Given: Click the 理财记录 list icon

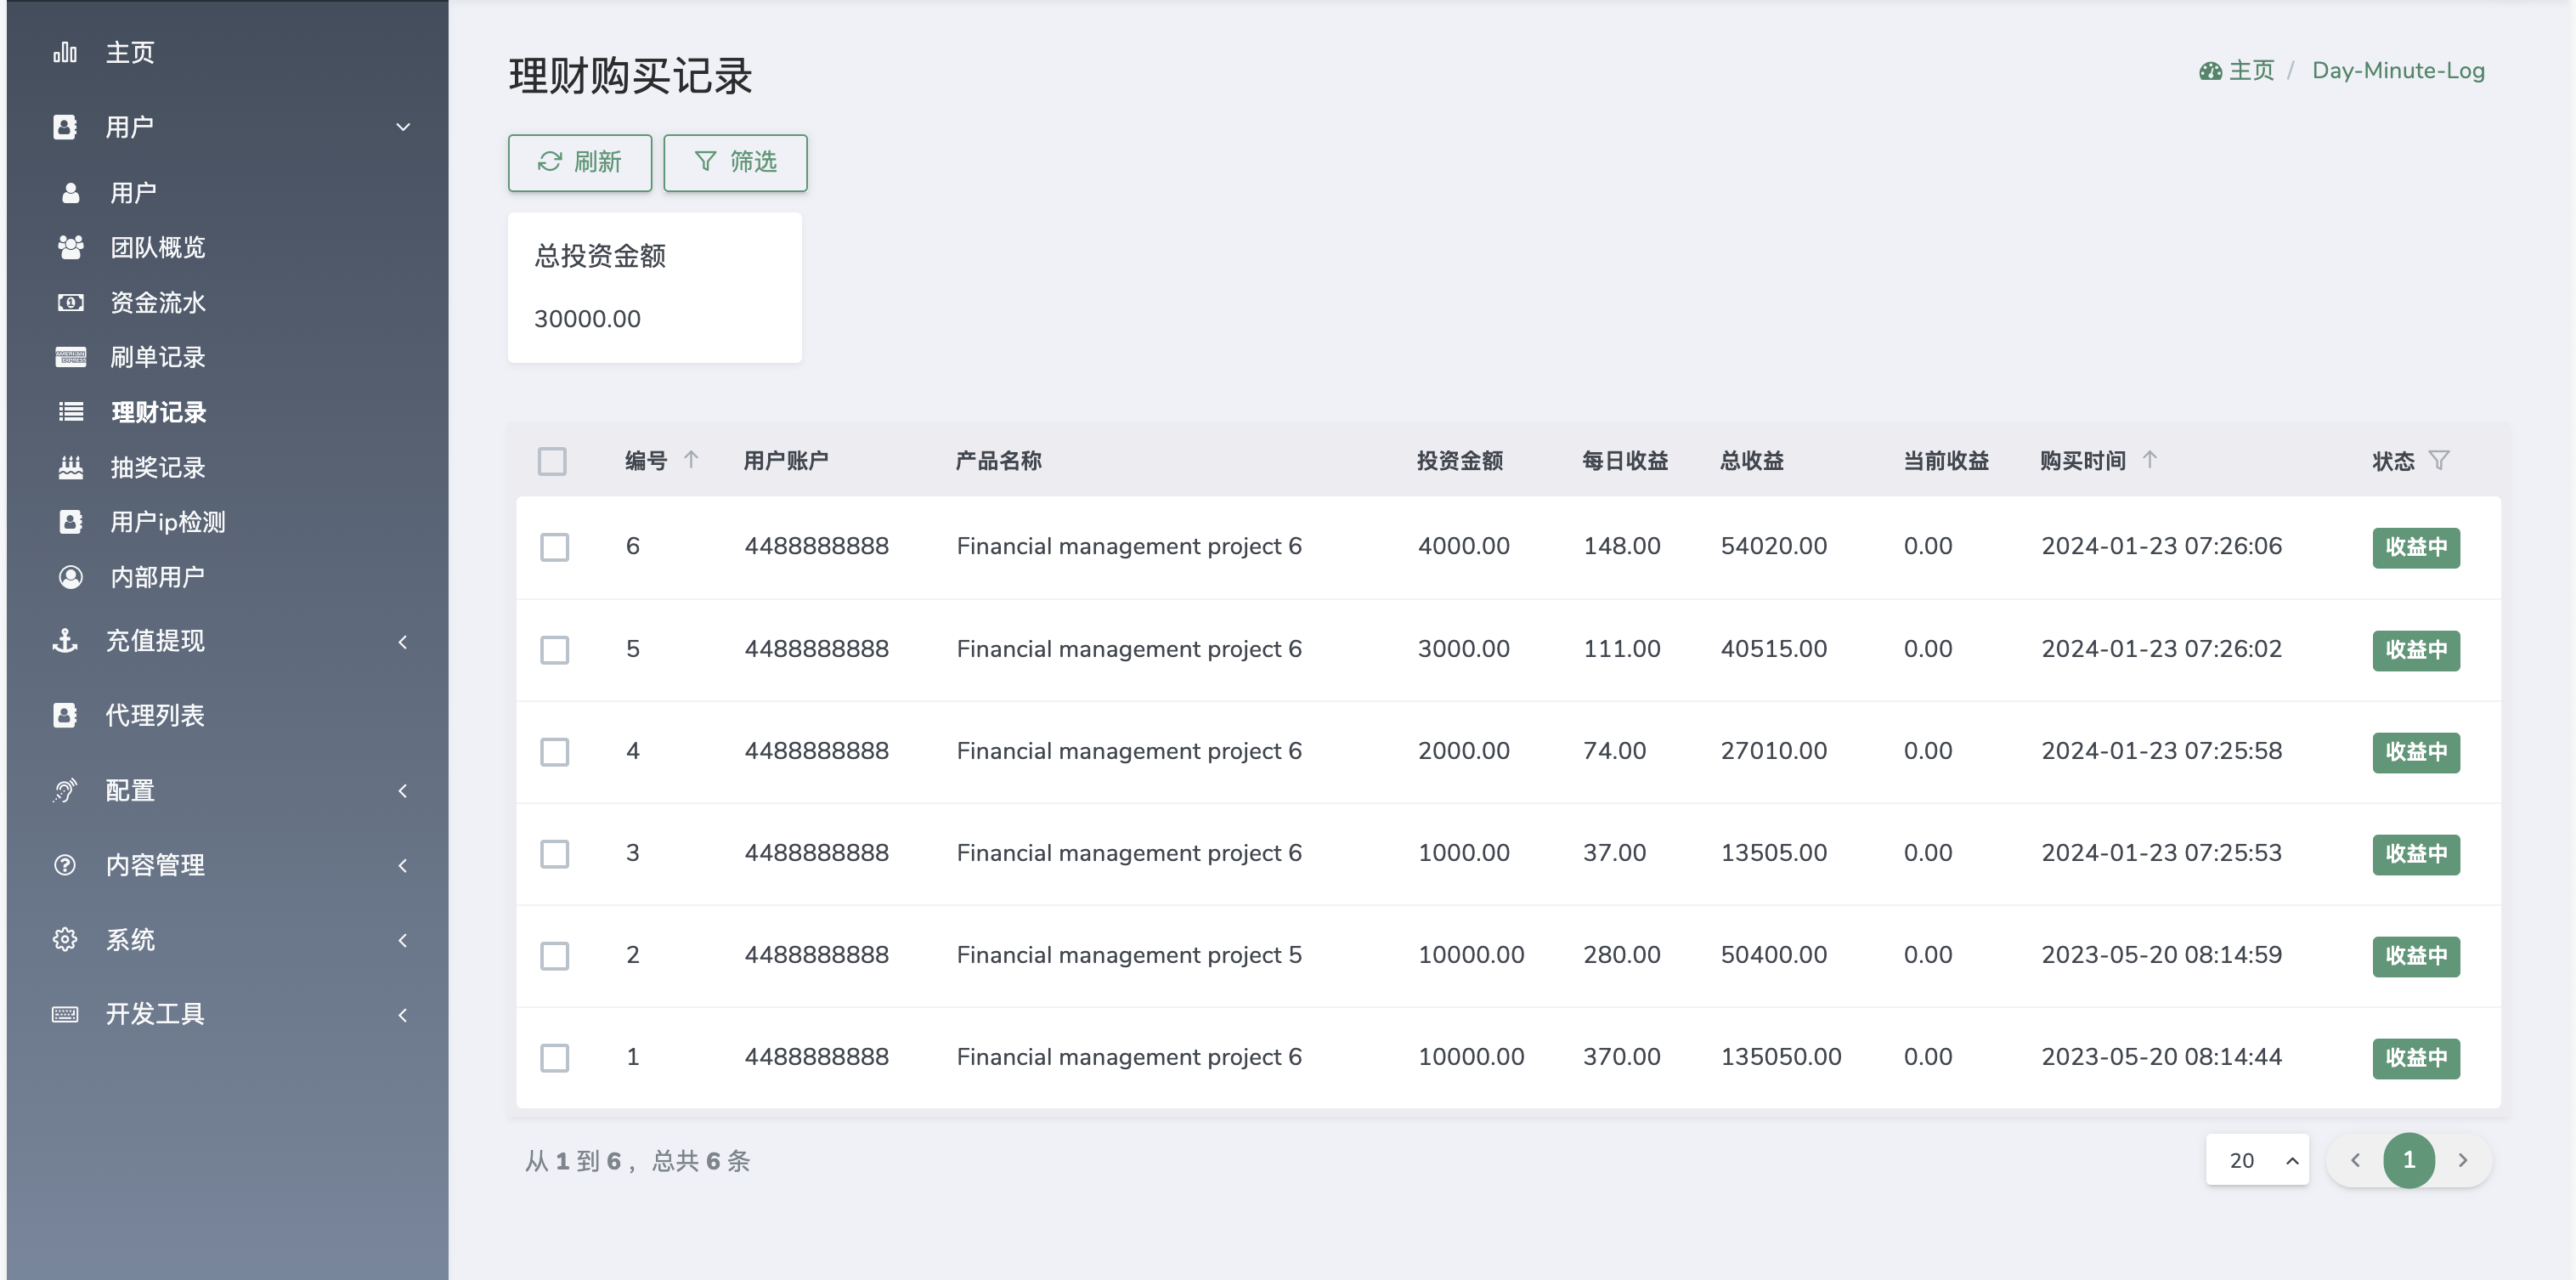Looking at the screenshot, I should [x=70, y=412].
